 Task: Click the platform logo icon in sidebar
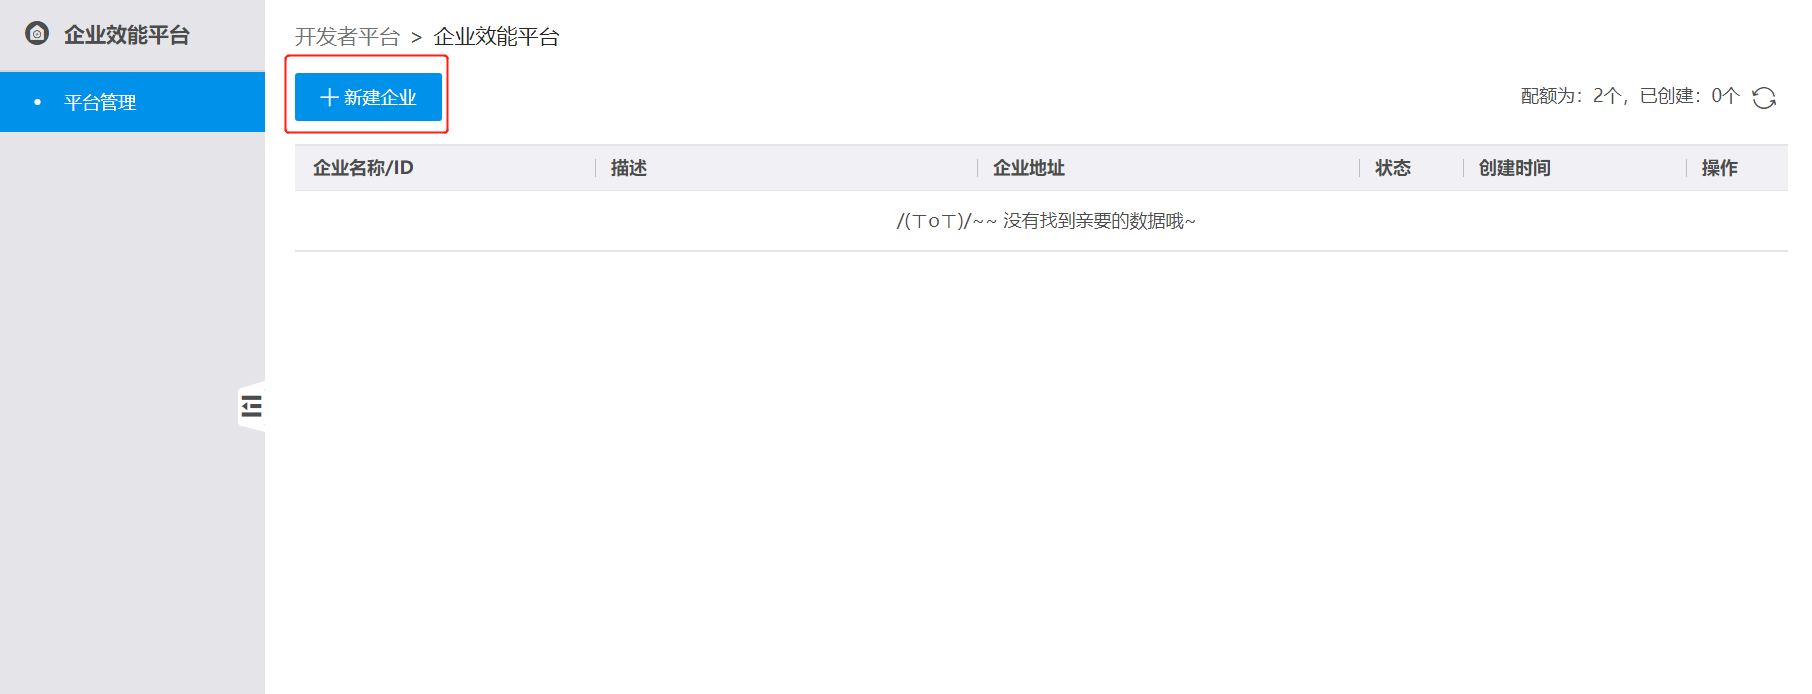tap(37, 33)
